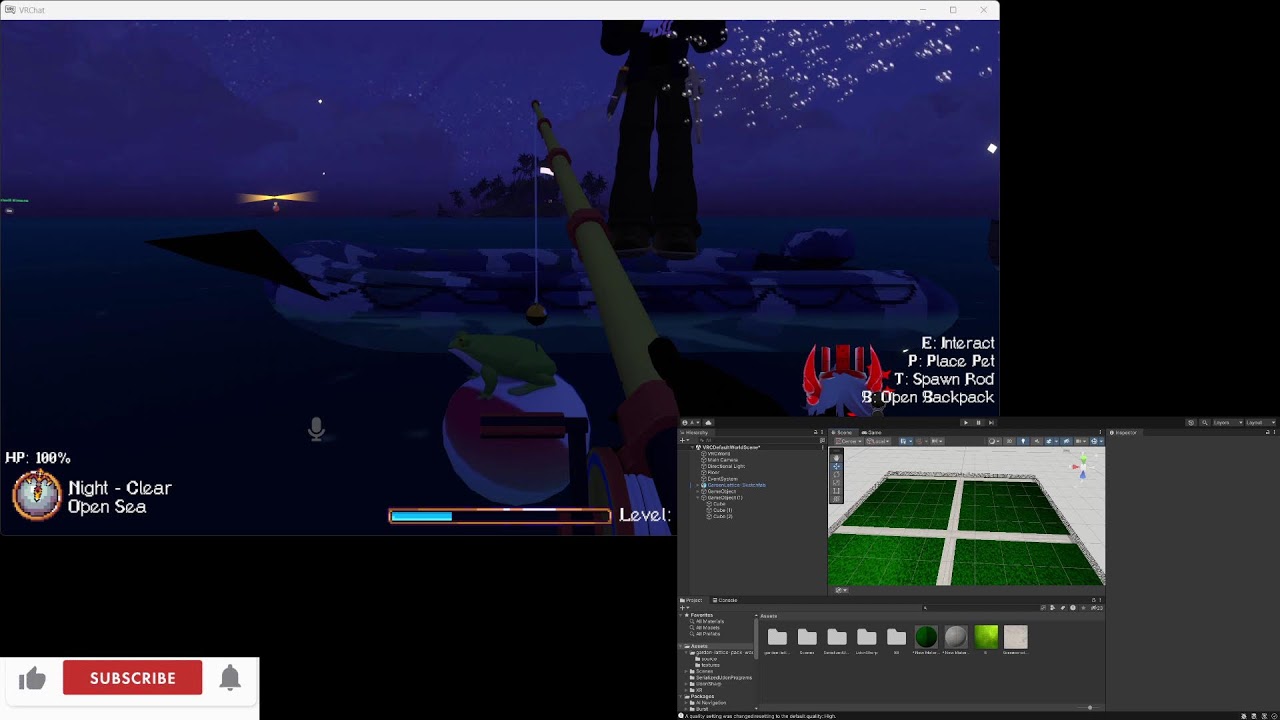Toggle scene effects (skybox) button

1048,441
